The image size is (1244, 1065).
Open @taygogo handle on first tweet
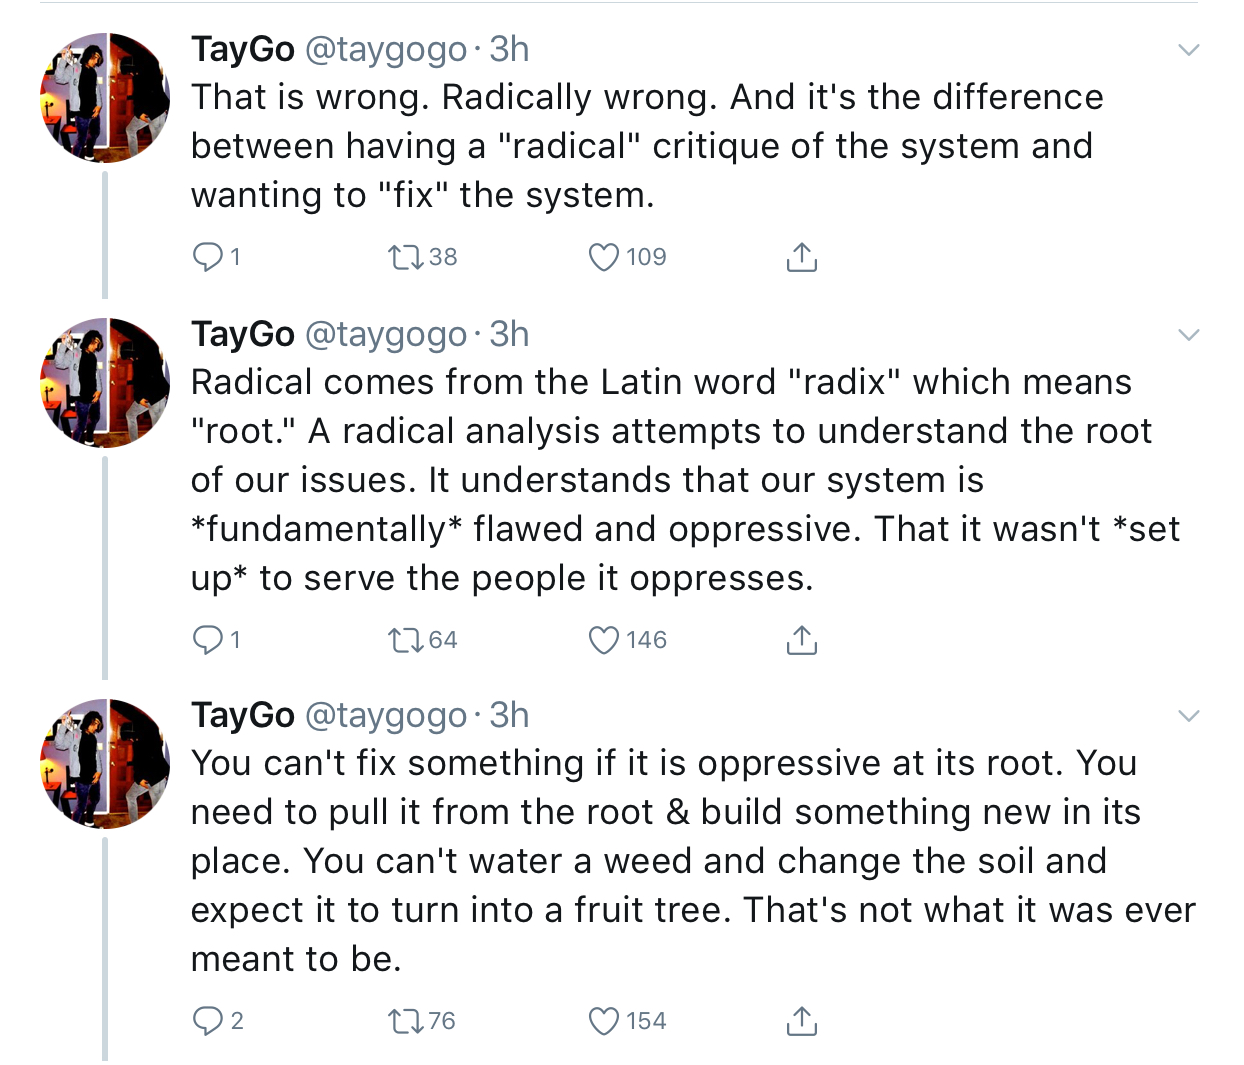click(385, 49)
